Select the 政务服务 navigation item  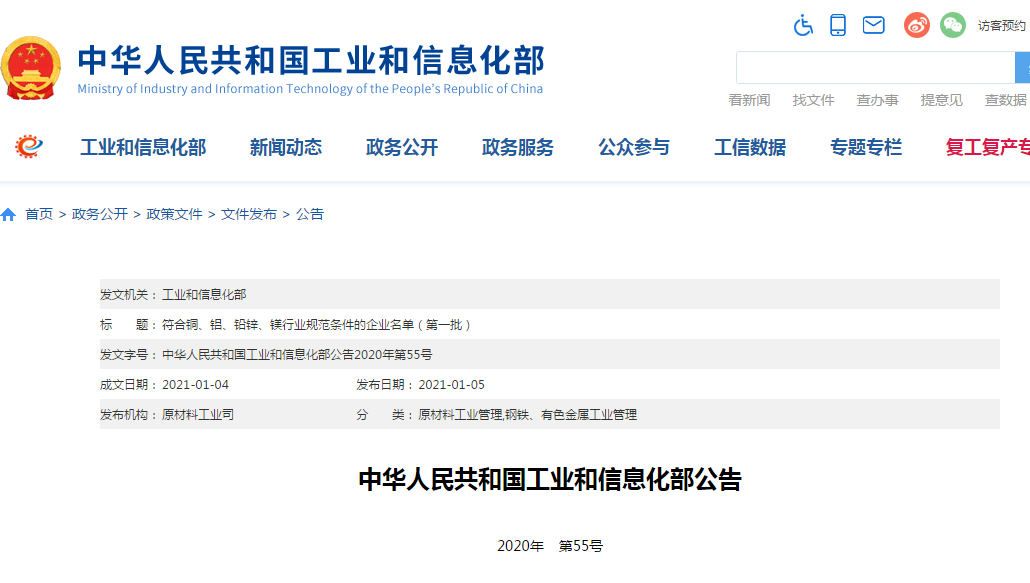pos(518,148)
